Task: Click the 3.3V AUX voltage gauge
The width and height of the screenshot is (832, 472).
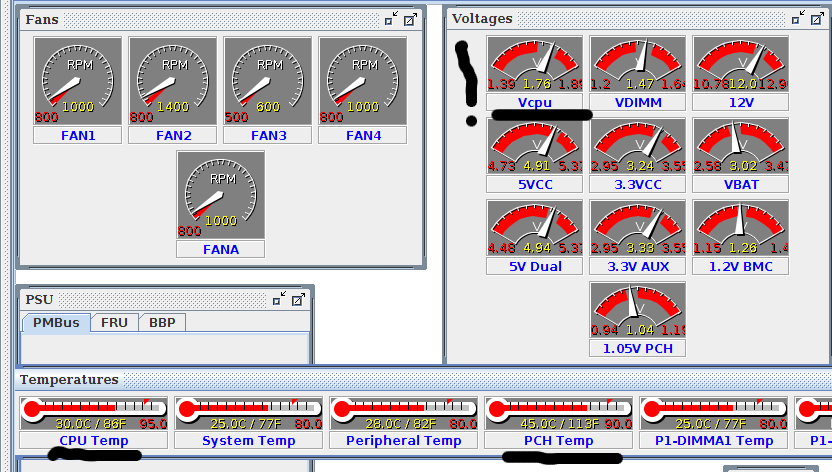Action: click(637, 228)
